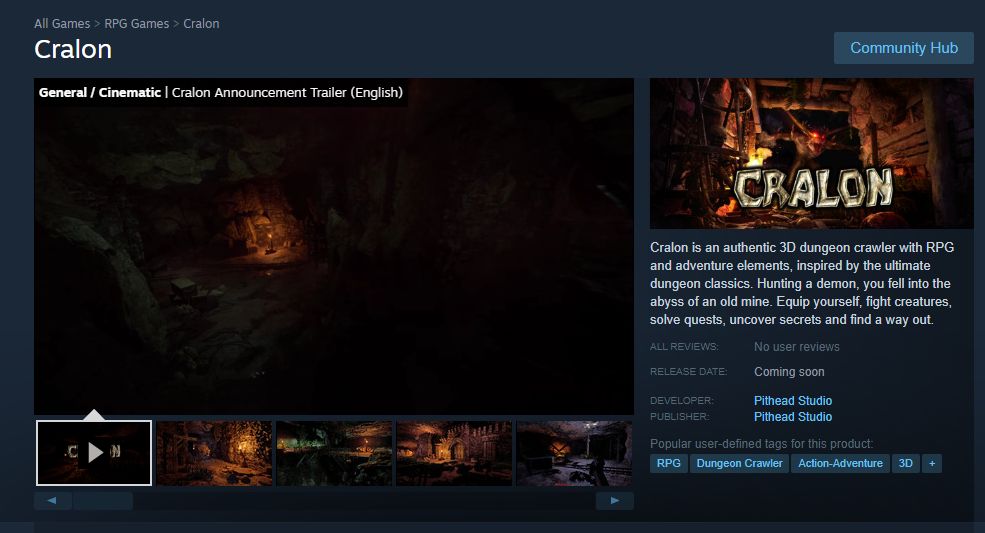This screenshot has width=985, height=533.
Task: Click the 'Coming soon' release date text
Action: [789, 372]
